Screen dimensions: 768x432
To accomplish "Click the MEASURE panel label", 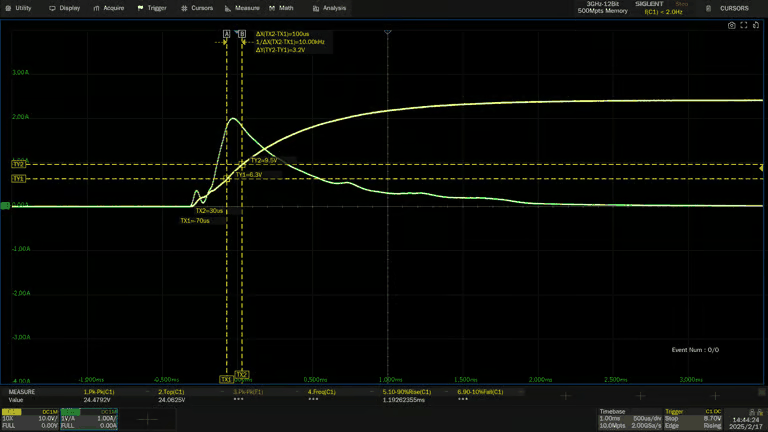I will click(x=22, y=392).
